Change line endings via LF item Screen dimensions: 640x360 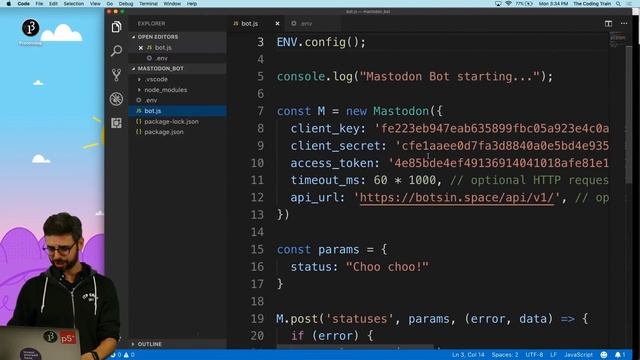[x=553, y=355]
